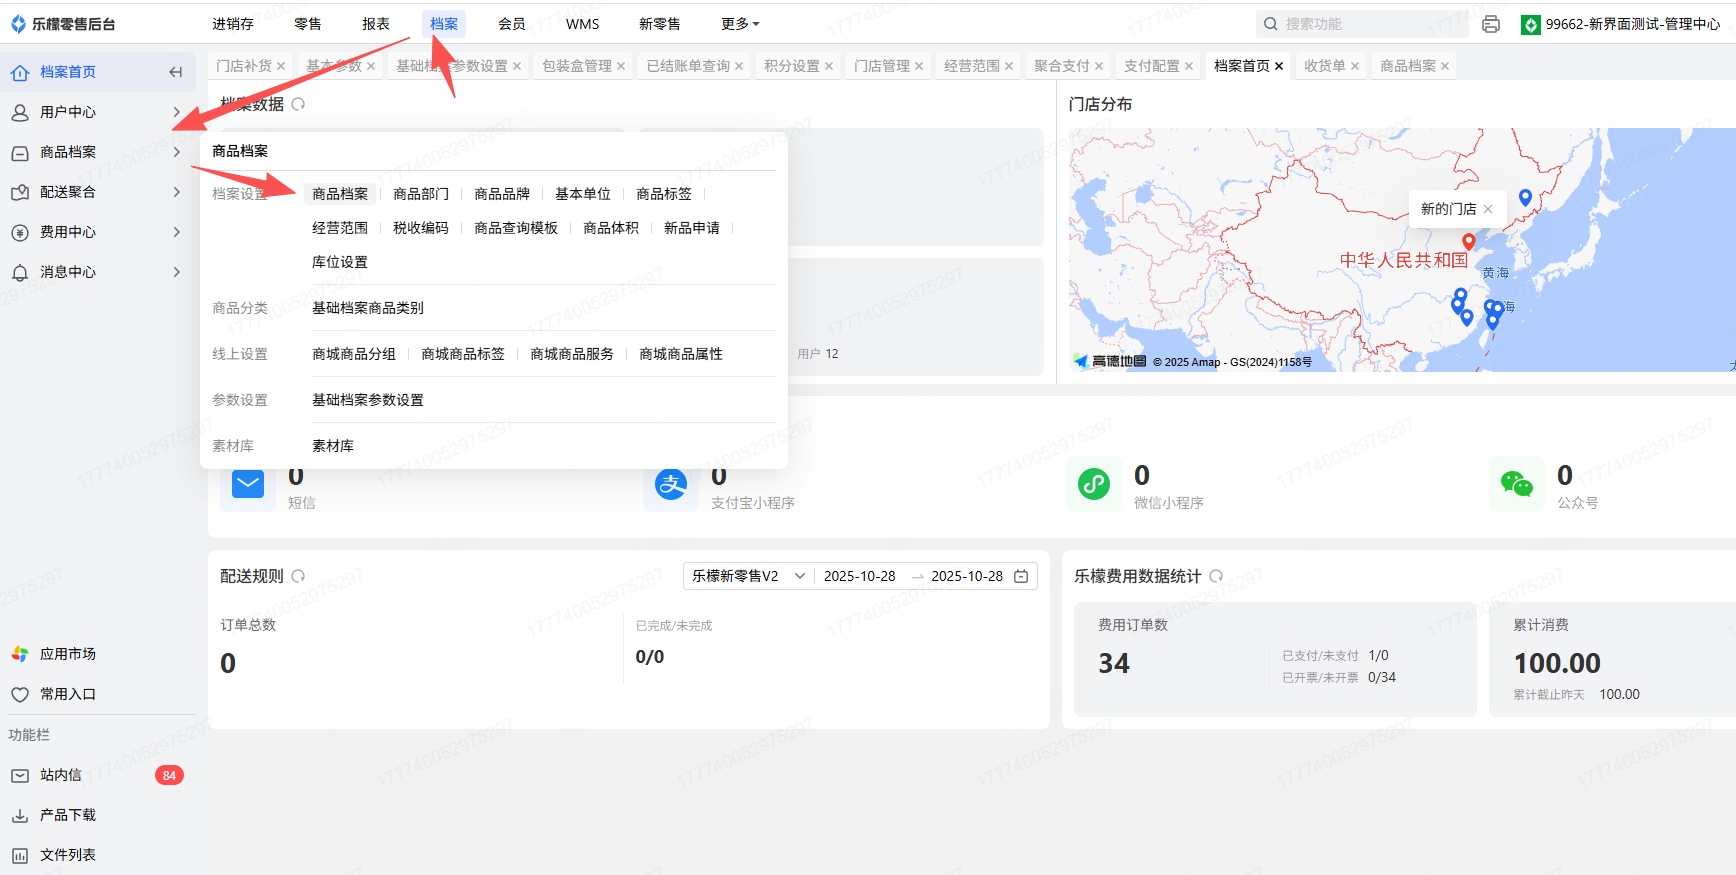The image size is (1736, 875).
Task: Open the 进销存 top menu
Action: click(x=233, y=24)
